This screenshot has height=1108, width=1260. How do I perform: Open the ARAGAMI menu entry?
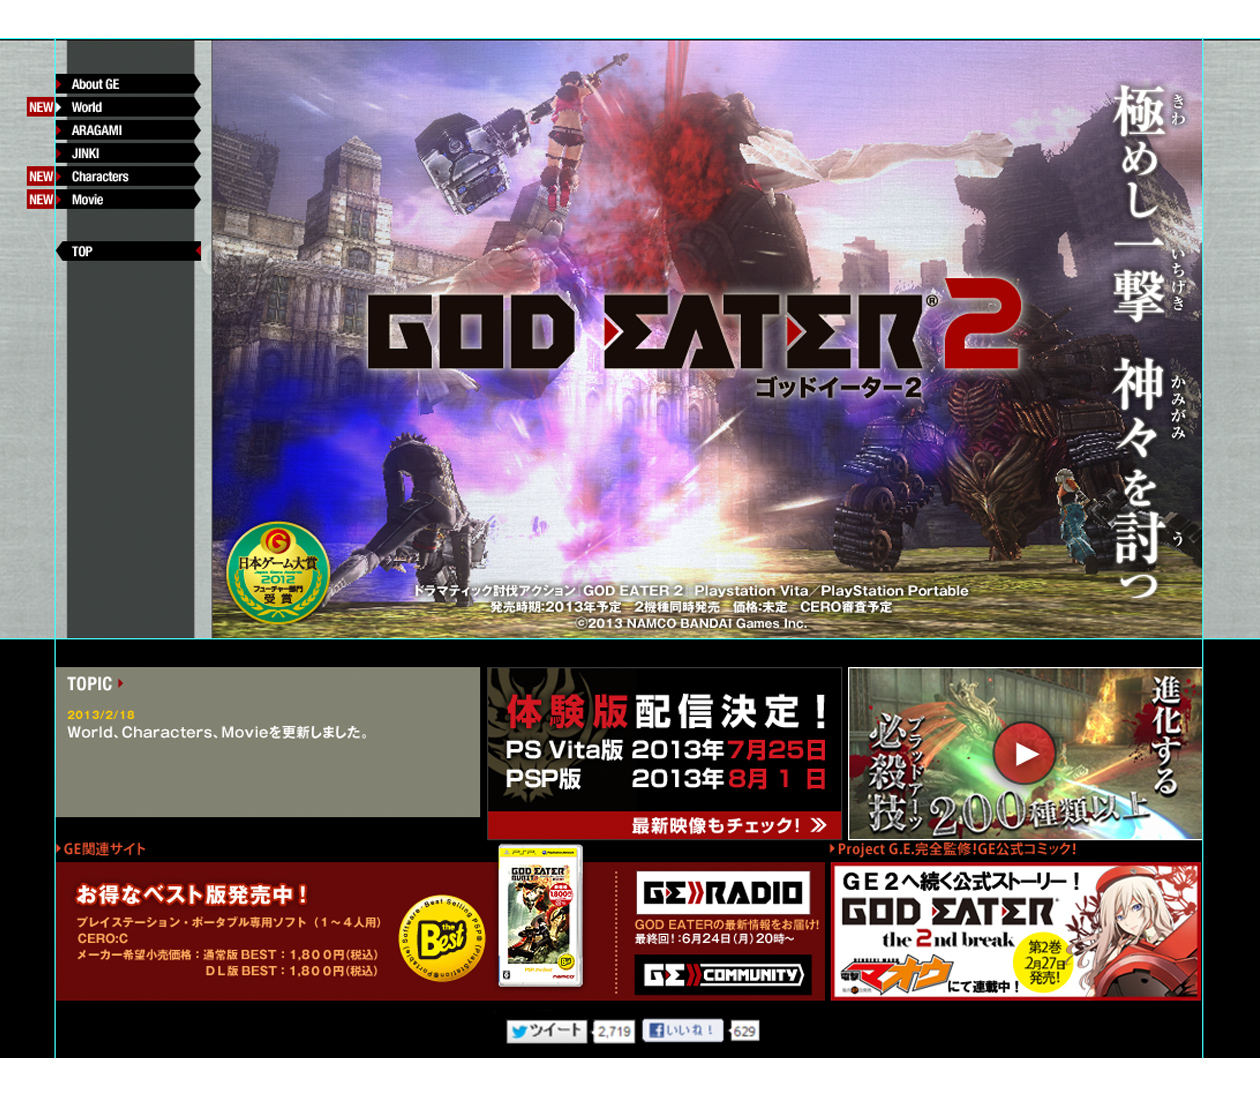(128, 130)
